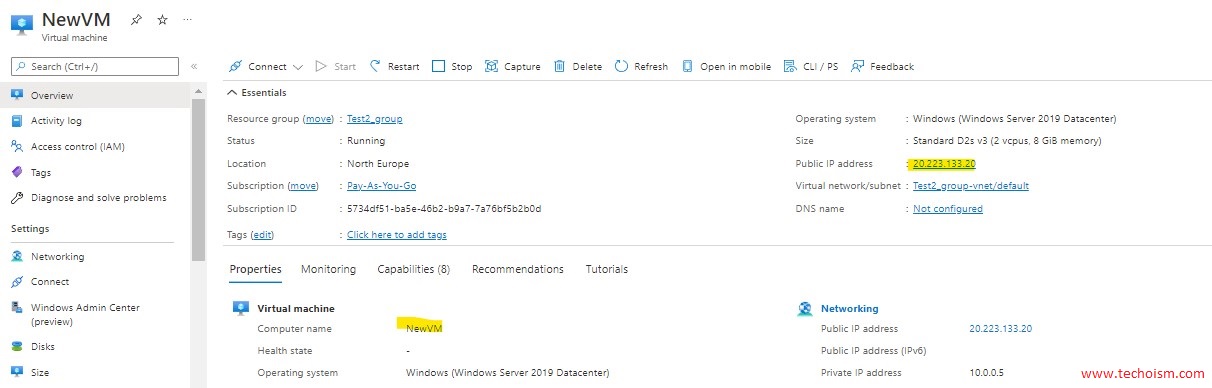The width and height of the screenshot is (1212, 388).
Task: Mark NewVM as favorite with star icon
Action: pyautogui.click(x=163, y=20)
